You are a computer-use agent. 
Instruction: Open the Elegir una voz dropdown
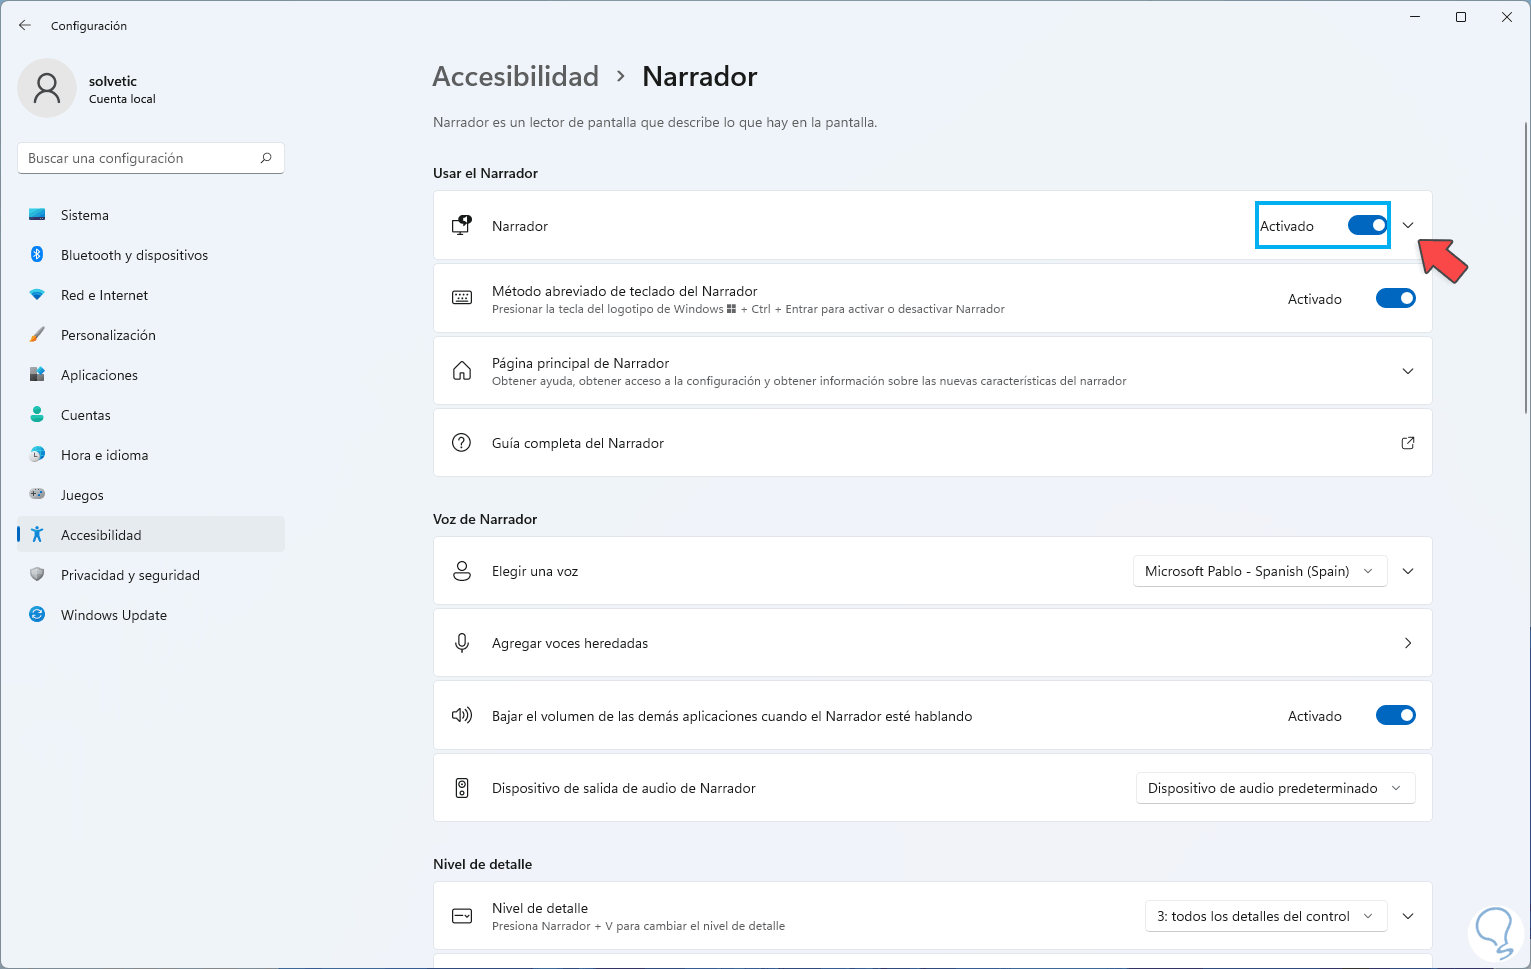click(1259, 571)
